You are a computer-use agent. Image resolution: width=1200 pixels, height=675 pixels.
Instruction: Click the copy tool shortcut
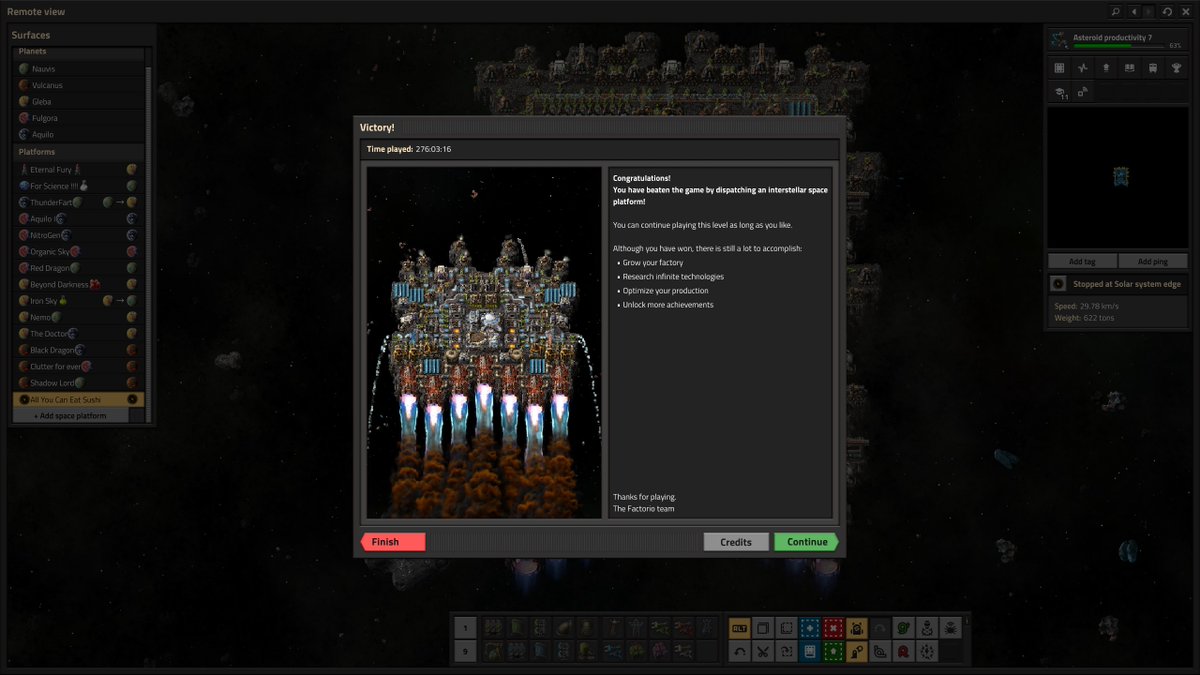point(762,627)
